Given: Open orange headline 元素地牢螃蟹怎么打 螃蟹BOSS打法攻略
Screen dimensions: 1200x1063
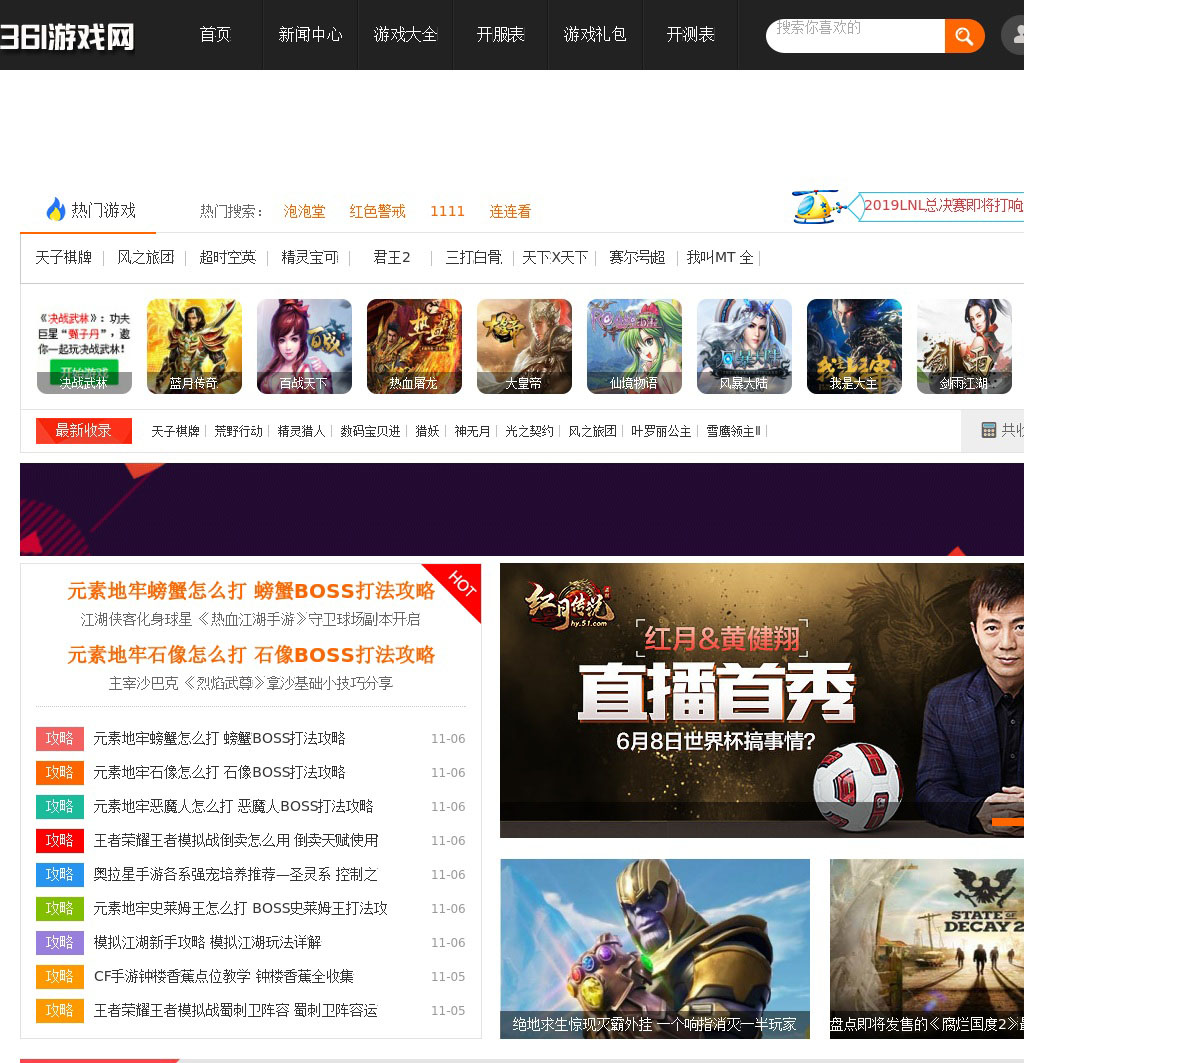Looking at the screenshot, I should (251, 591).
